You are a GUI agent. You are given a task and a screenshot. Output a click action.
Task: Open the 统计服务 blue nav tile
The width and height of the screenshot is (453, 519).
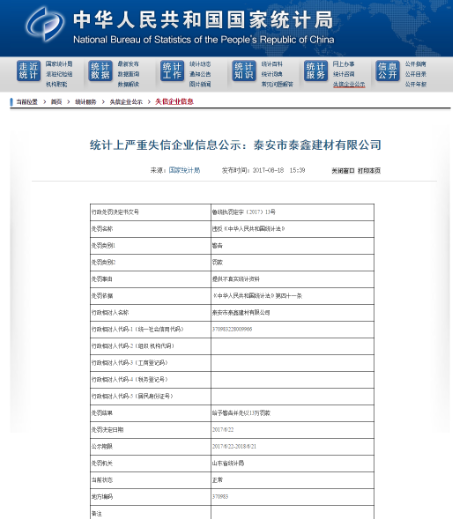tap(316, 71)
